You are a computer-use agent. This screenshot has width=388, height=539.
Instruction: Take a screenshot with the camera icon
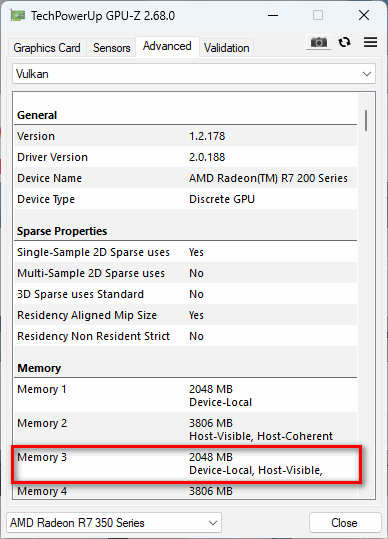pyautogui.click(x=319, y=42)
